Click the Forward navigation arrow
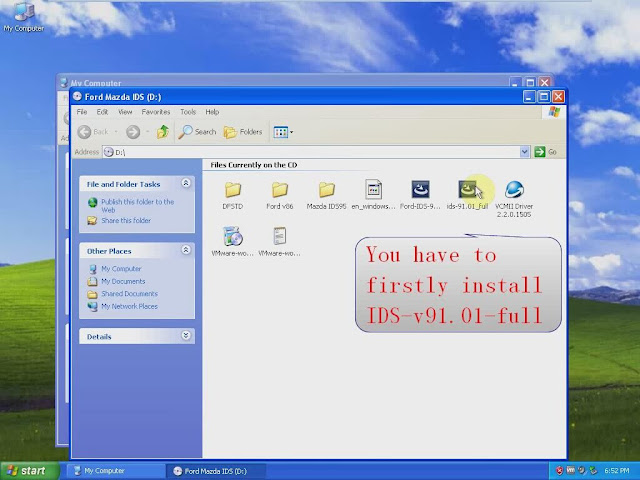 [133, 132]
